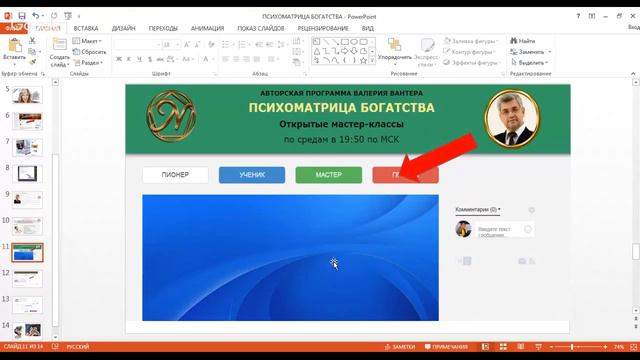
Task: Switch to the ДИЗАЙН (Design) tab
Action: [x=124, y=28]
